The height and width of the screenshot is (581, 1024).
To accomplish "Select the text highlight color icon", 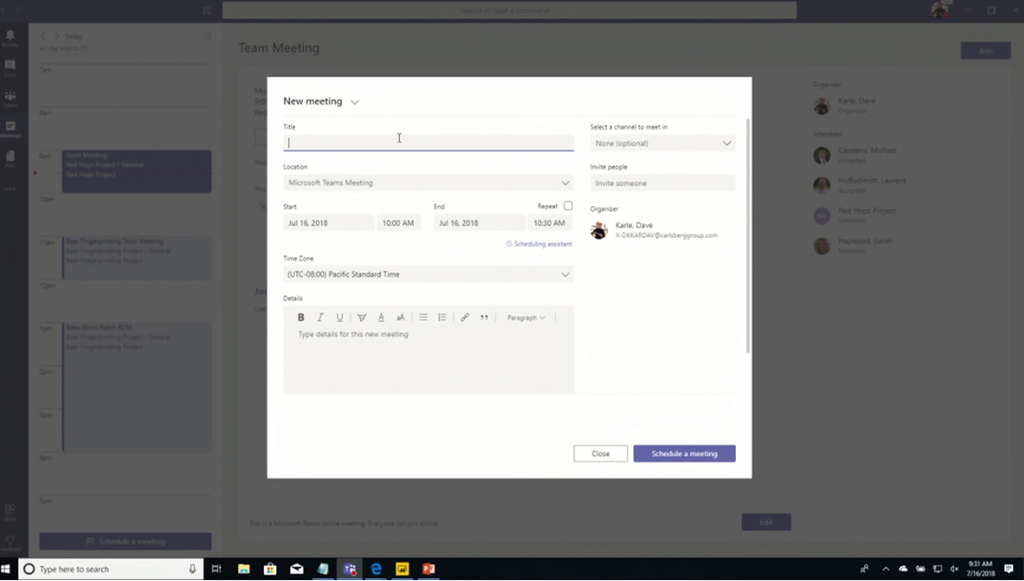I will click(362, 317).
